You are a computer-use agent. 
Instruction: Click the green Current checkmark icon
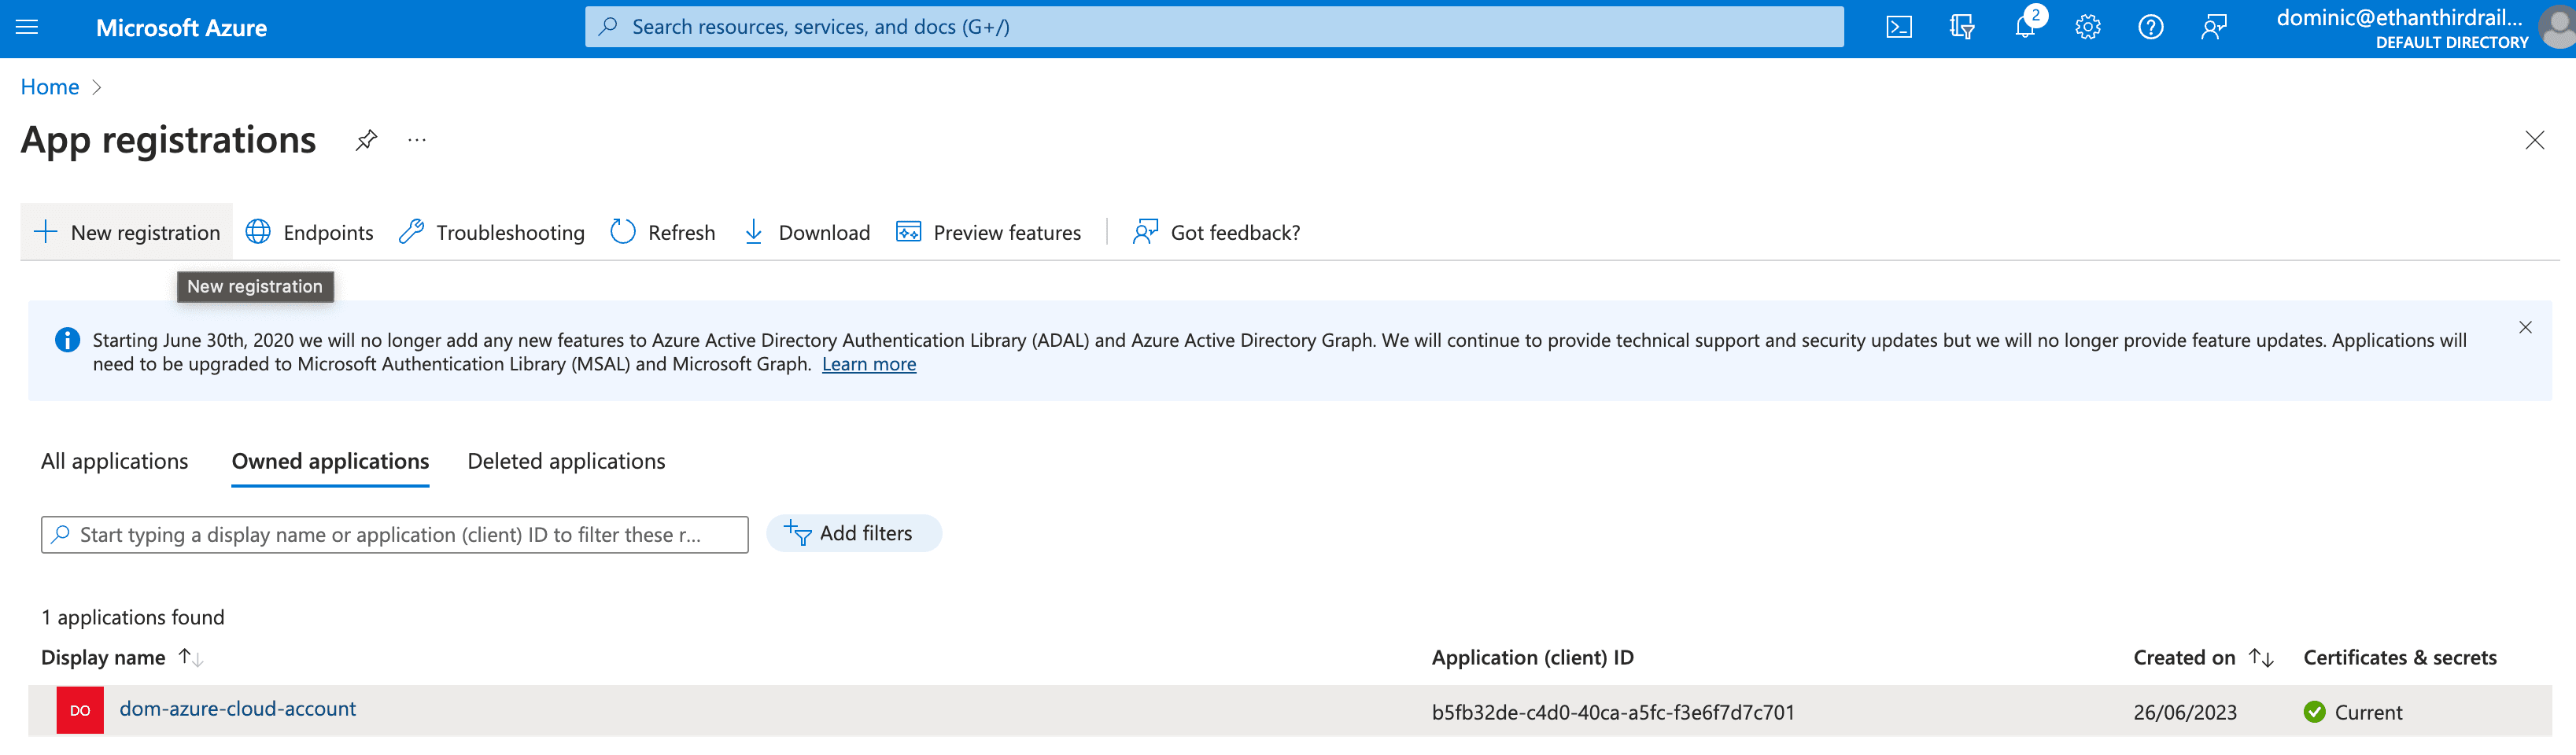pyautogui.click(x=2314, y=712)
